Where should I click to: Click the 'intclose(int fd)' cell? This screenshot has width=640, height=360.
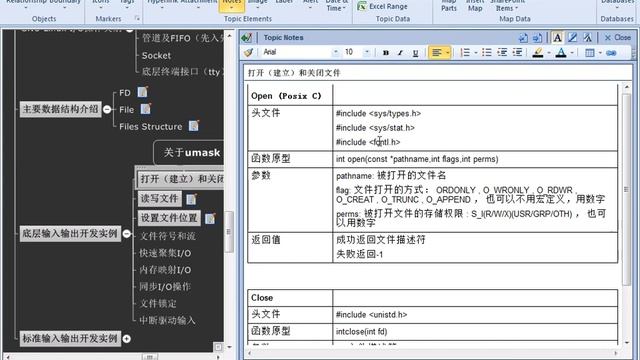[475, 331]
